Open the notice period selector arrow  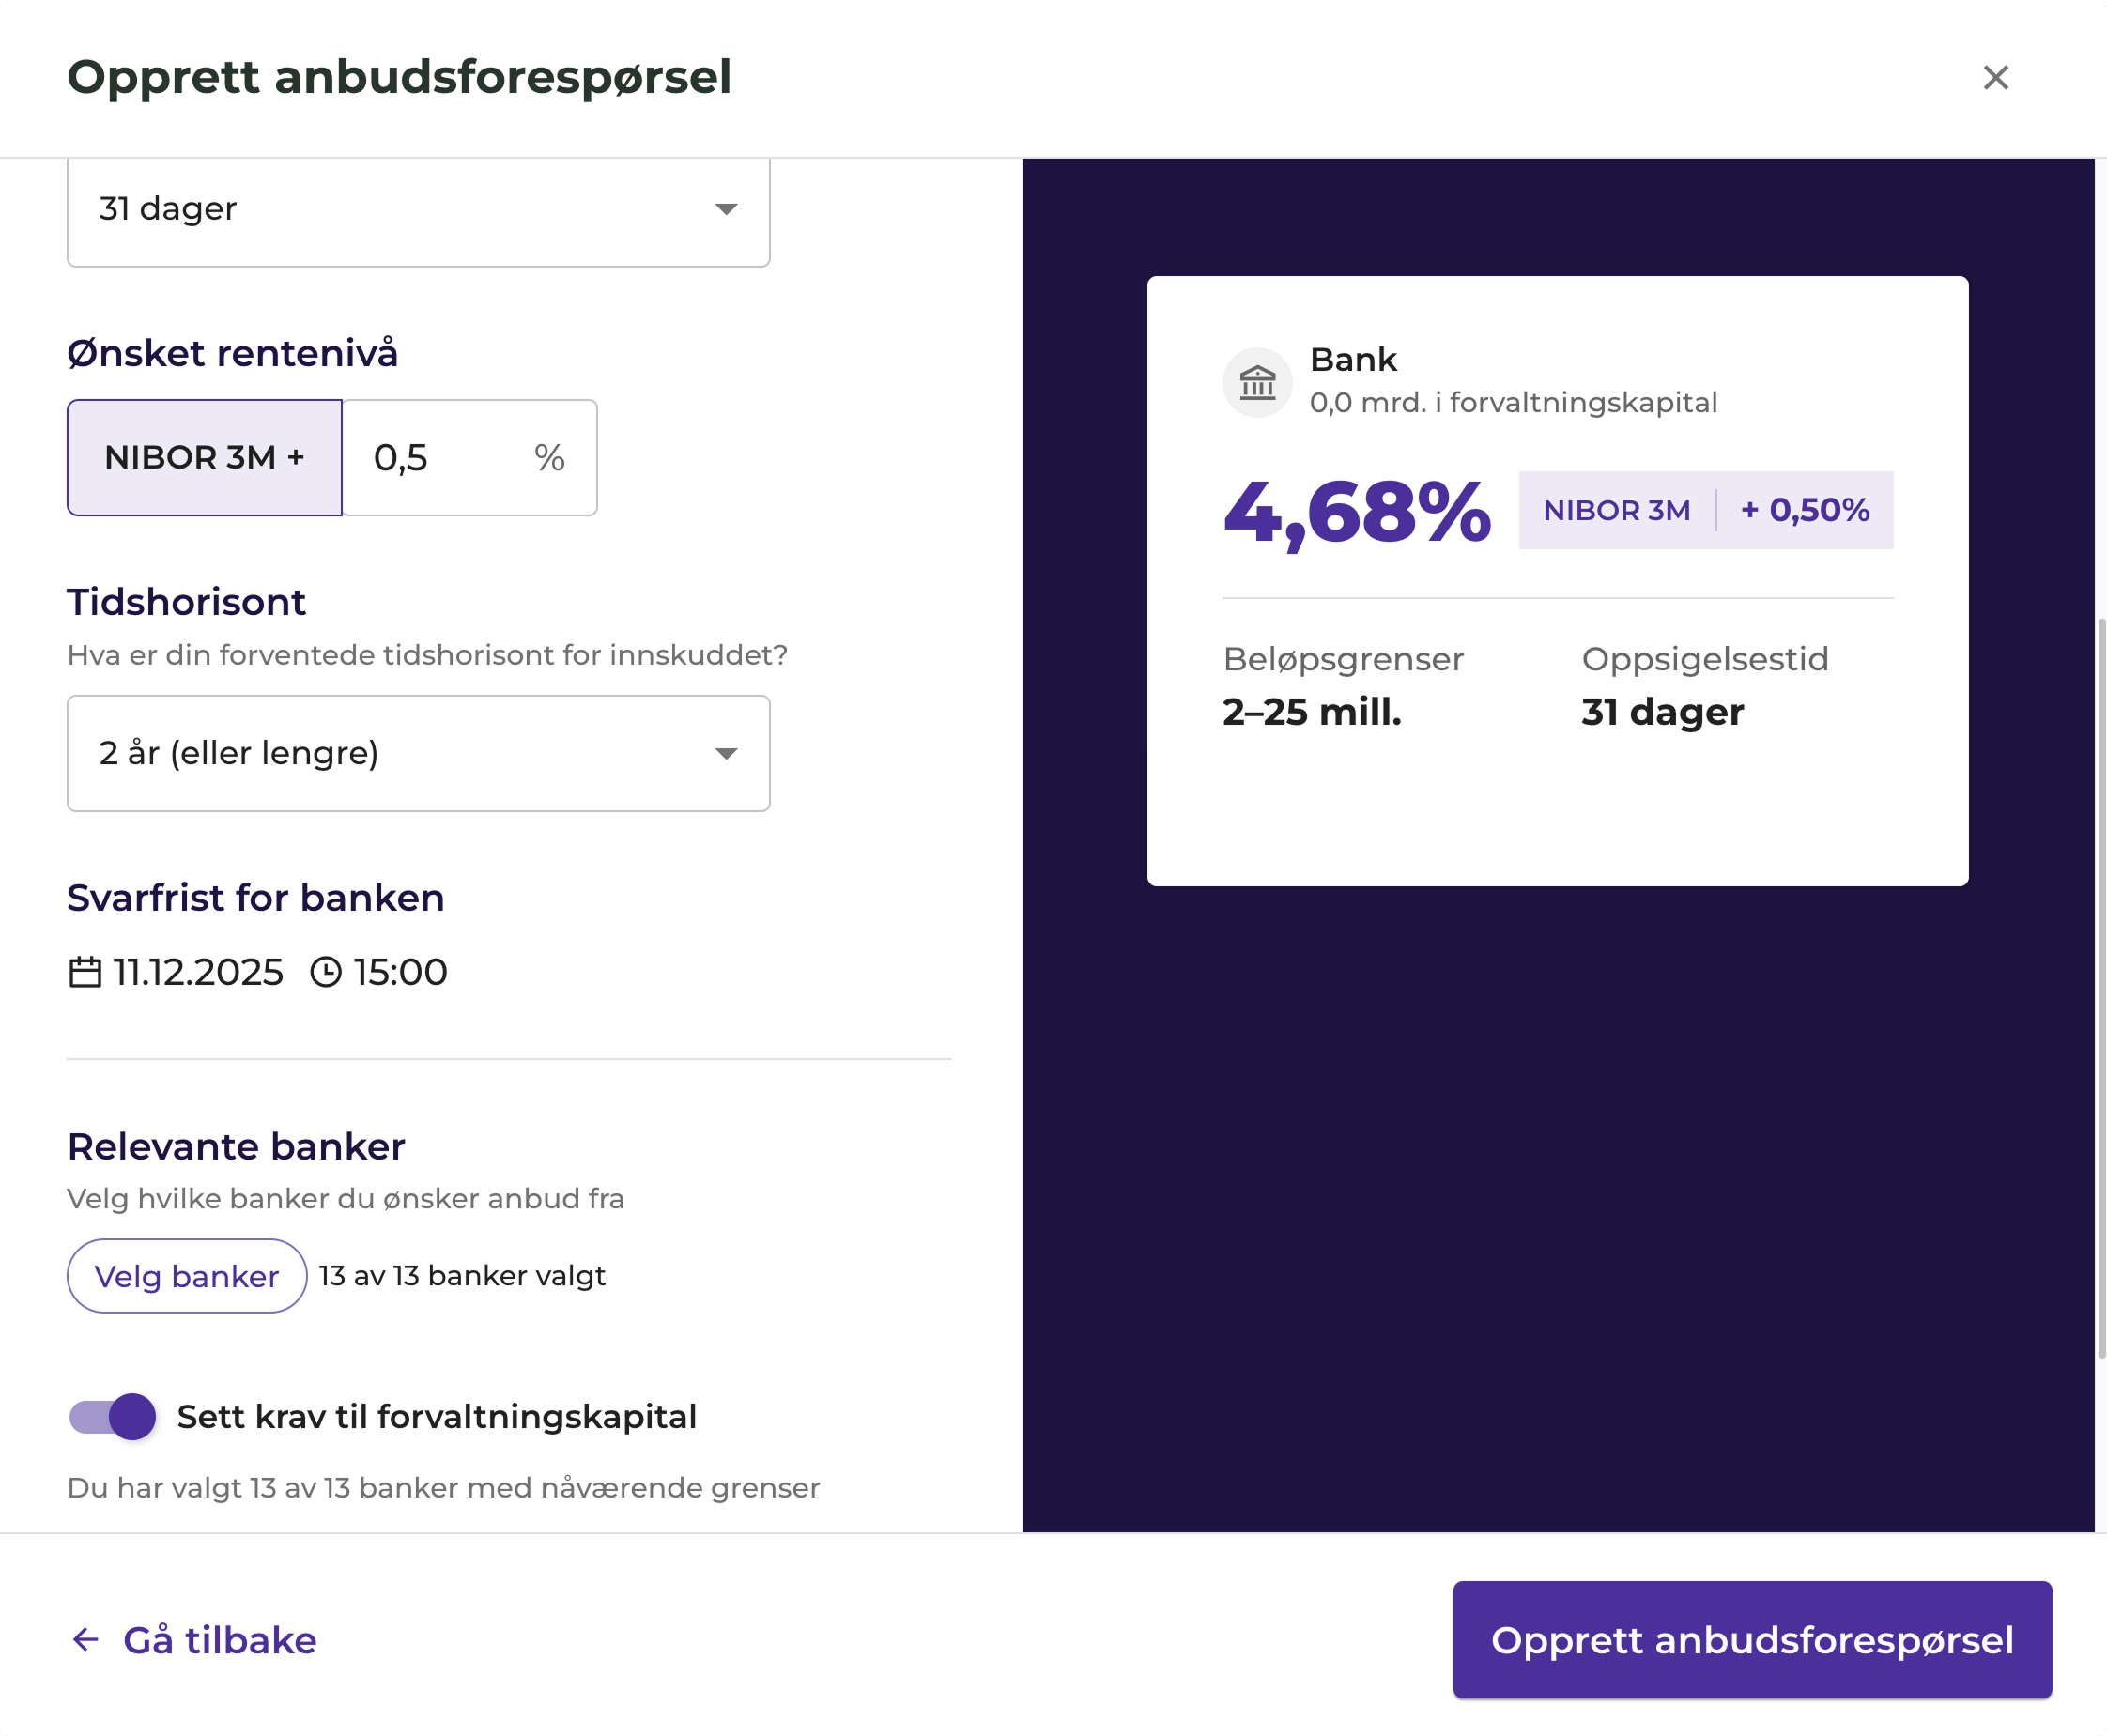tap(726, 209)
